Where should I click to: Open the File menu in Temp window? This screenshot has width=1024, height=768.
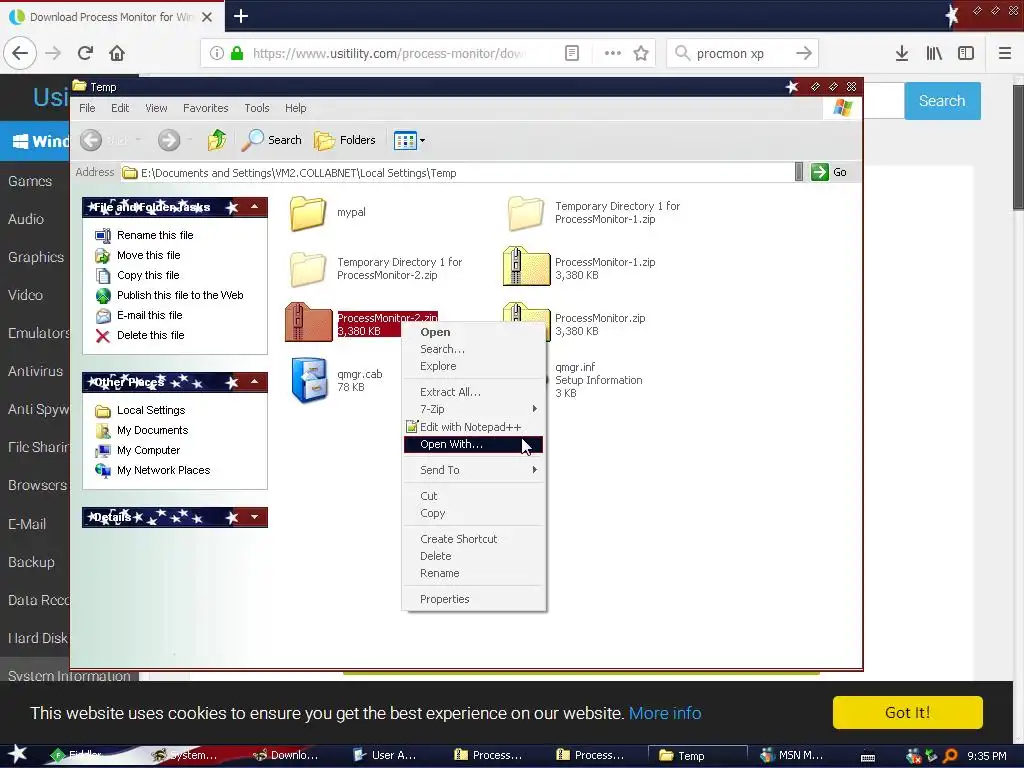(x=87, y=108)
